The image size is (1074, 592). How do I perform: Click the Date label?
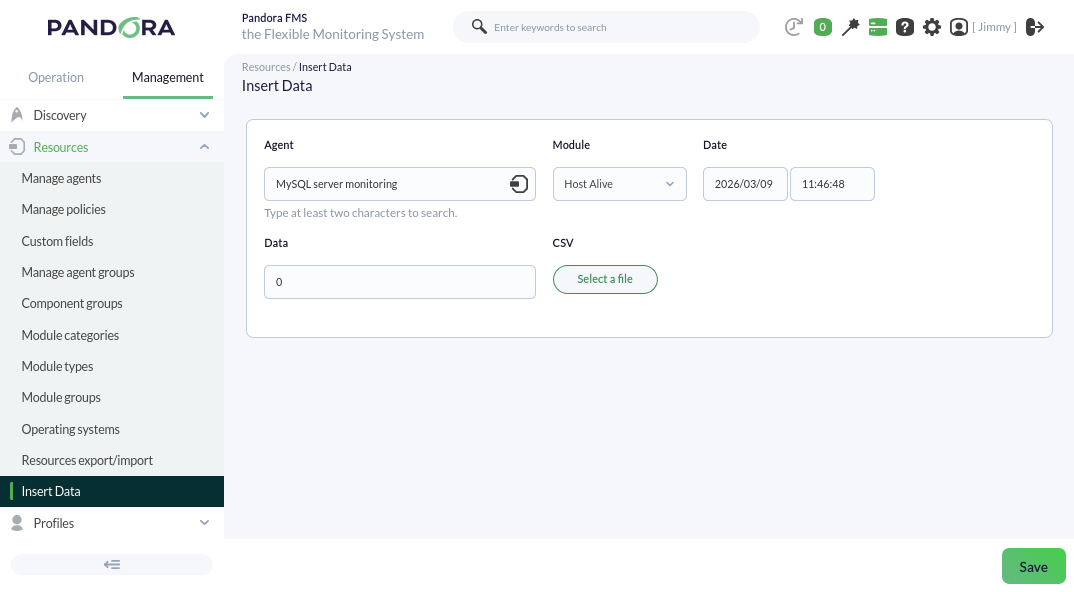(715, 145)
